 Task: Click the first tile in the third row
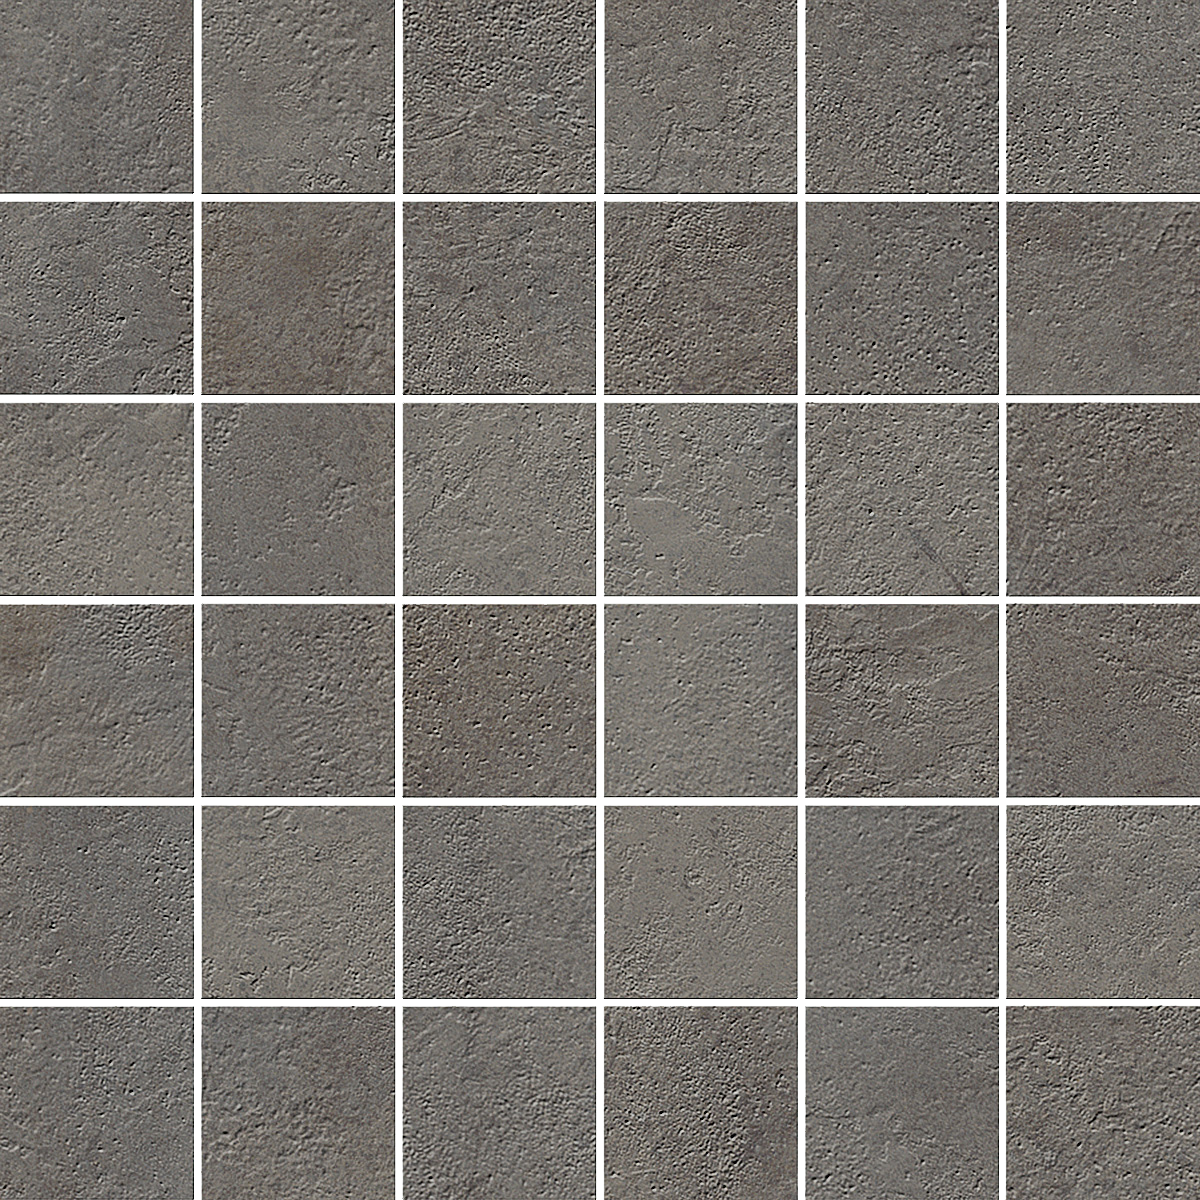click(x=96, y=499)
